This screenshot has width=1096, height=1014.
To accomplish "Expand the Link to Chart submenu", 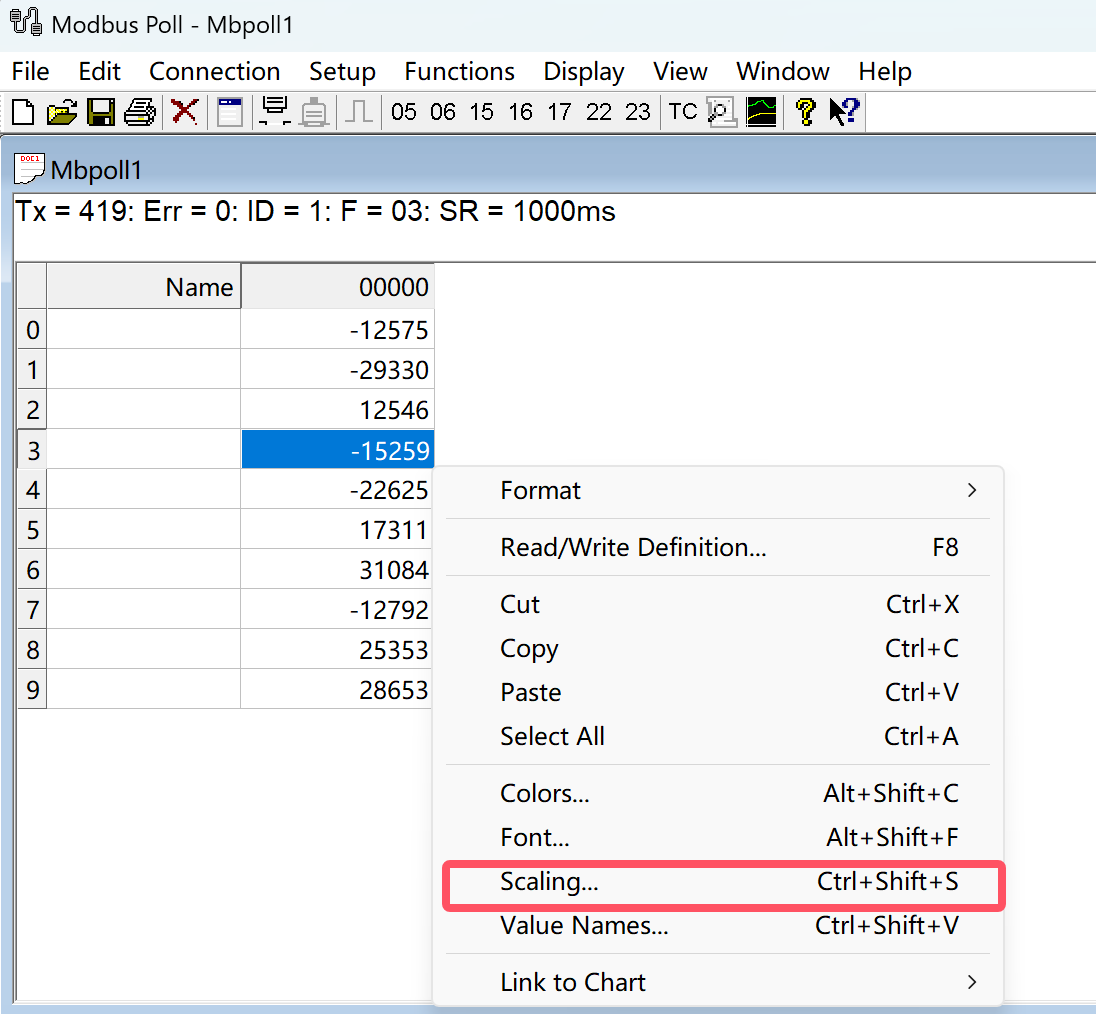I will (718, 982).
